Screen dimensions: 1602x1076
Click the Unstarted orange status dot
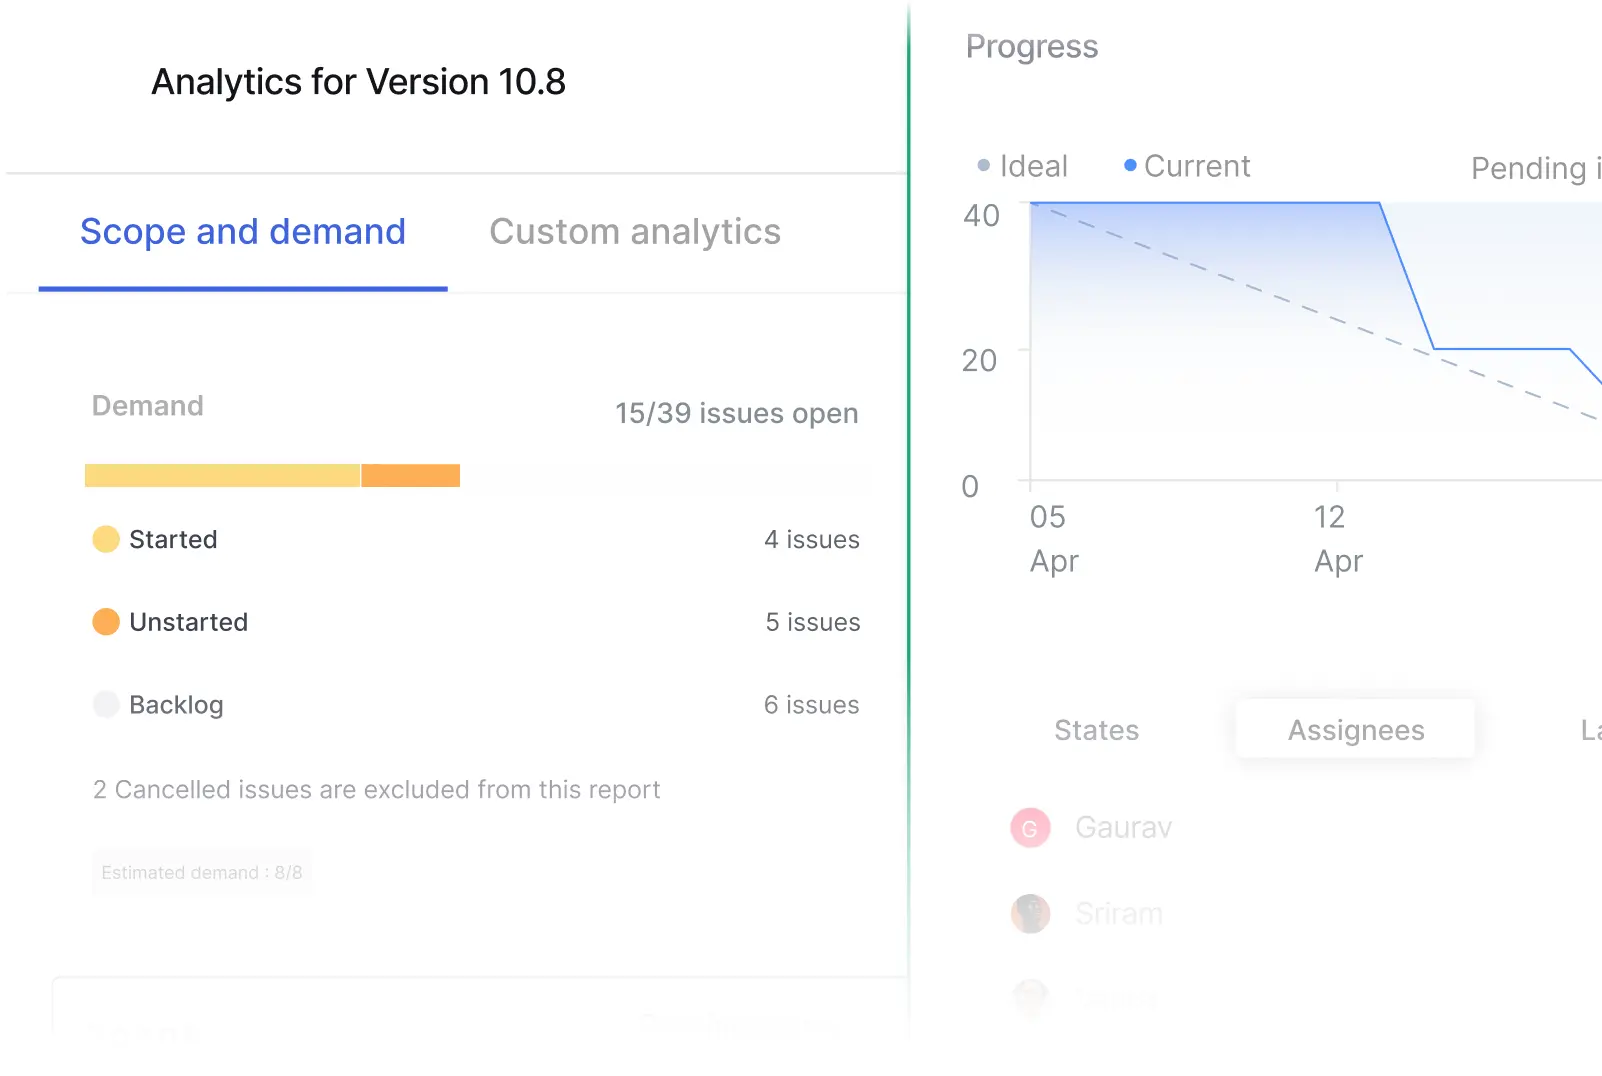tap(106, 622)
